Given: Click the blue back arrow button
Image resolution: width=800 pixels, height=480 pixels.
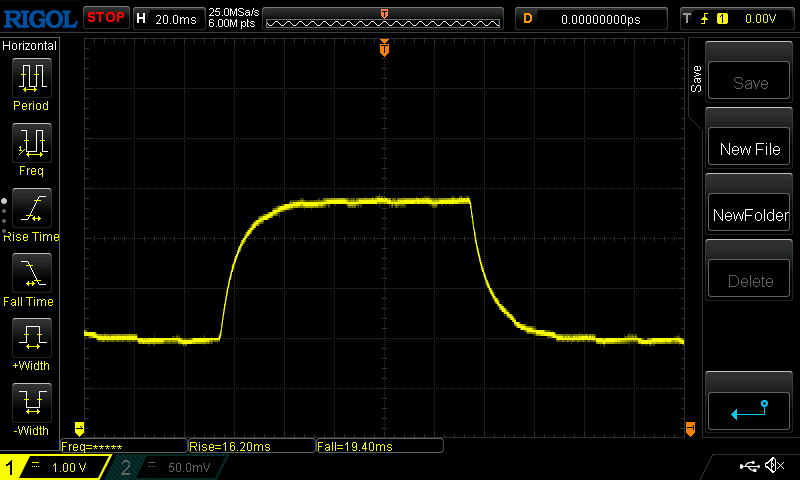Looking at the screenshot, I should [x=749, y=411].
